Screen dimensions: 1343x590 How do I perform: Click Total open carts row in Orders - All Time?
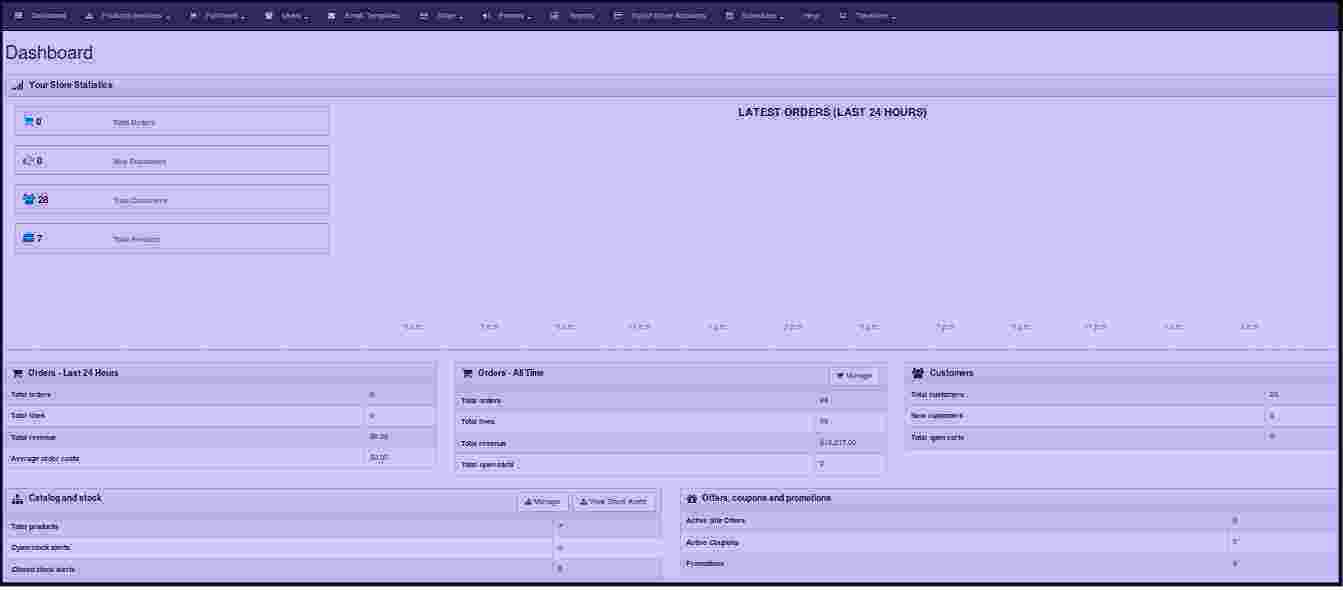point(670,464)
